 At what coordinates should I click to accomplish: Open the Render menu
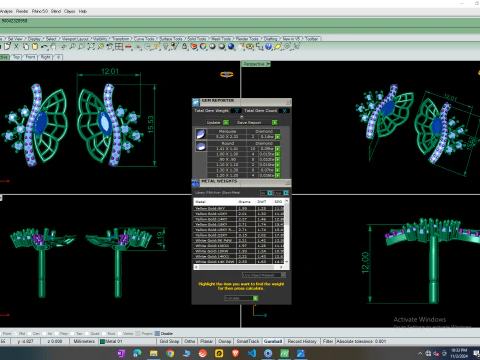tap(22, 11)
